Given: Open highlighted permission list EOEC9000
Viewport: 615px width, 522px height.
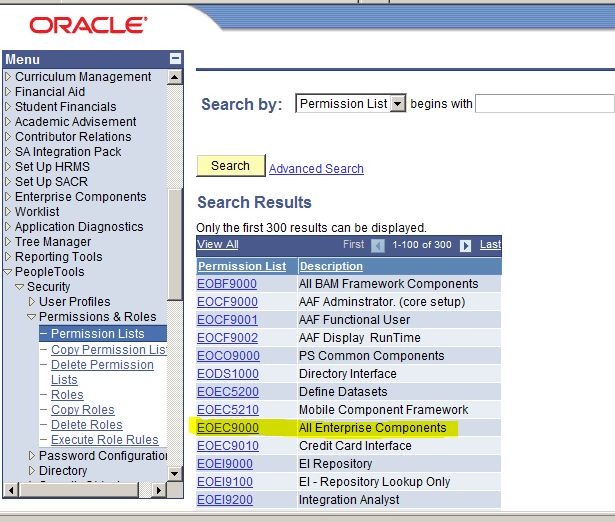Looking at the screenshot, I should tap(227, 428).
